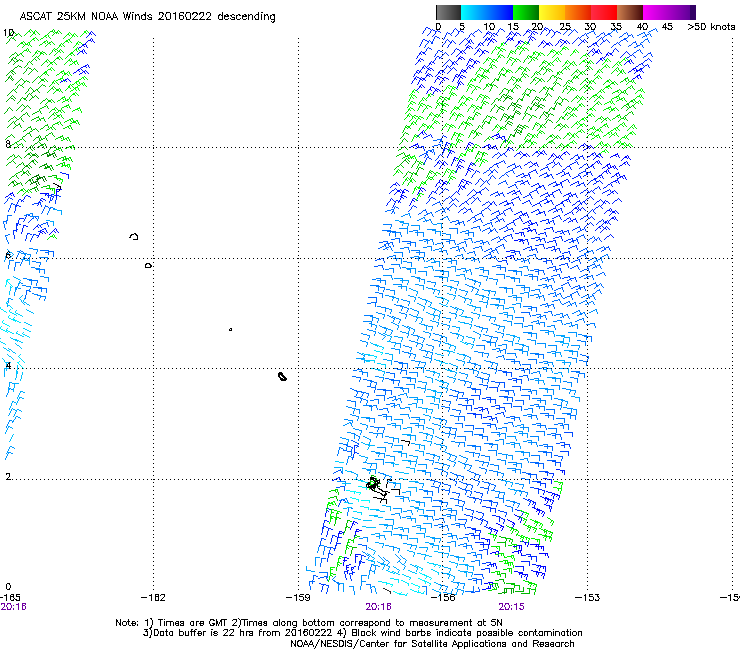
Task: Click the green 15-20 knots color swatch
Action: [526, 12]
